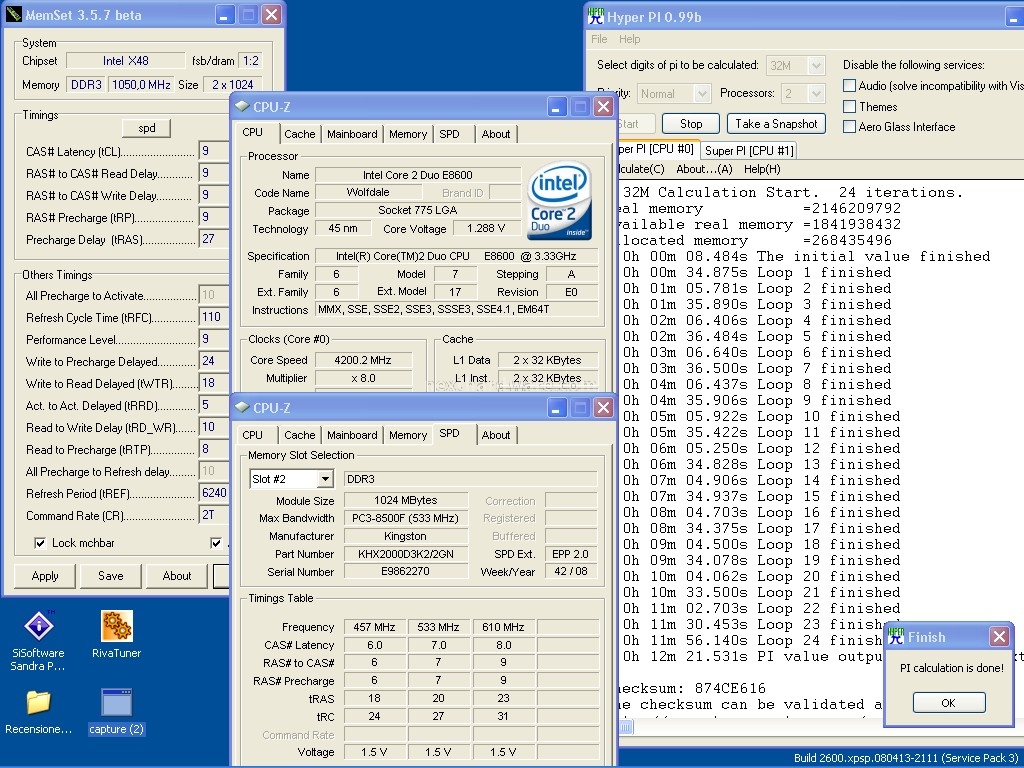The height and width of the screenshot is (768, 1024).
Task: Click the title bar icon of the CPU-Z processor window
Action: (242, 106)
